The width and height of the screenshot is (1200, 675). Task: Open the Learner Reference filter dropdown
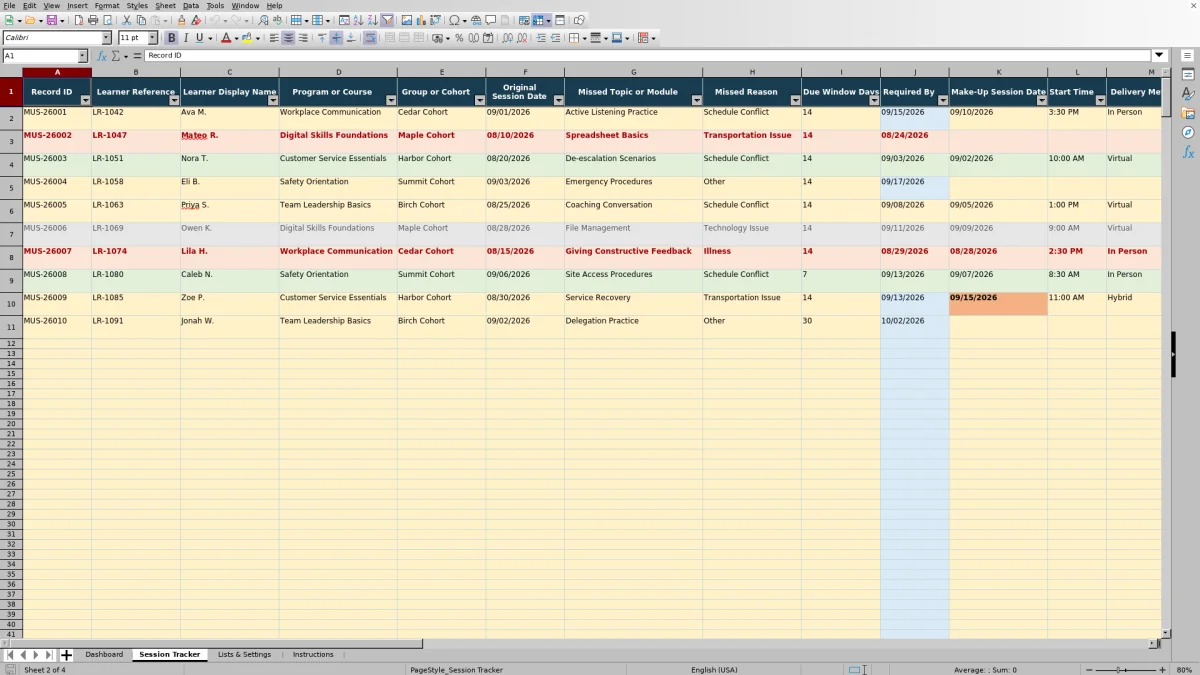(x=174, y=100)
